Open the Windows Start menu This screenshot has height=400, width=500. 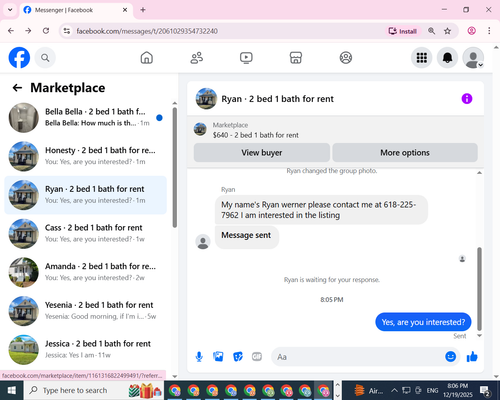pos(12,390)
